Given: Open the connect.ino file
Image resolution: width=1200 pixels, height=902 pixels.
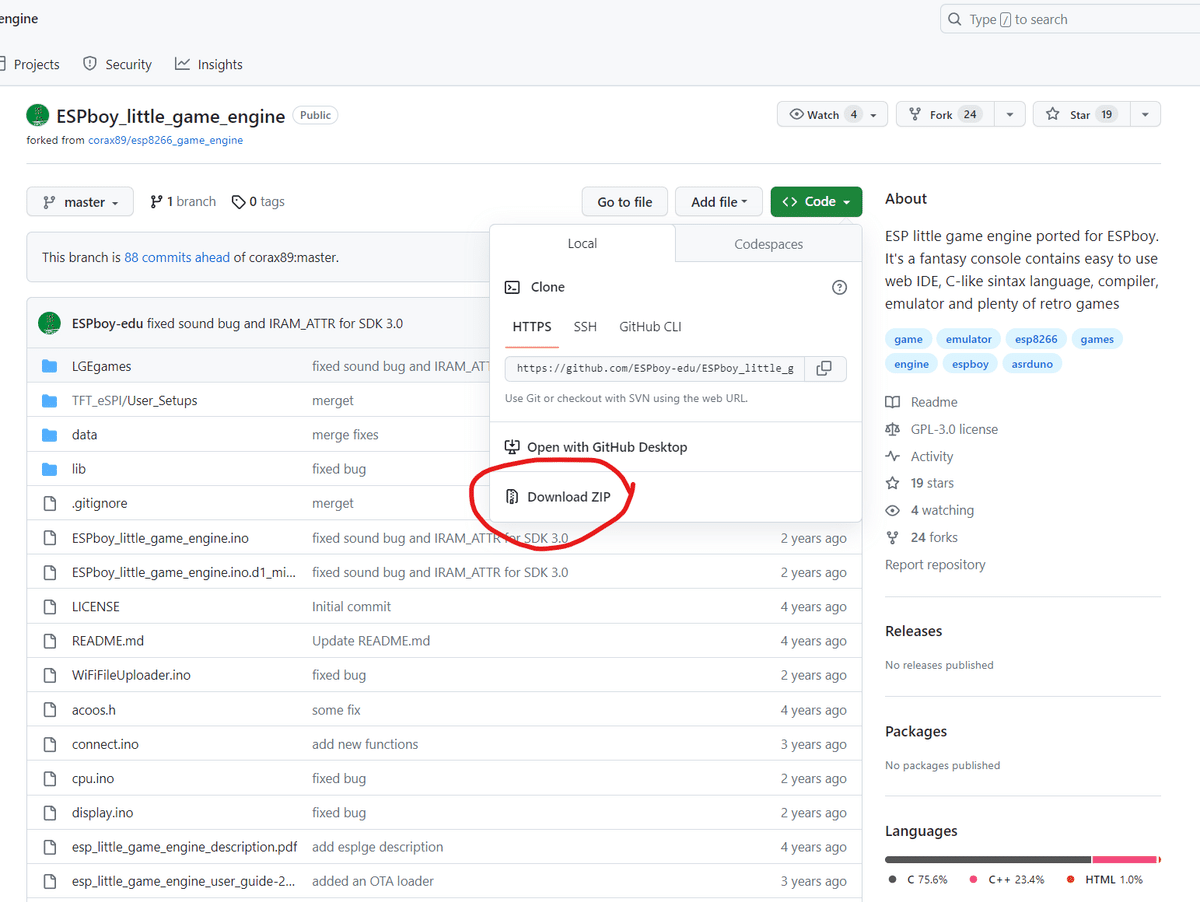Looking at the screenshot, I should [x=105, y=744].
